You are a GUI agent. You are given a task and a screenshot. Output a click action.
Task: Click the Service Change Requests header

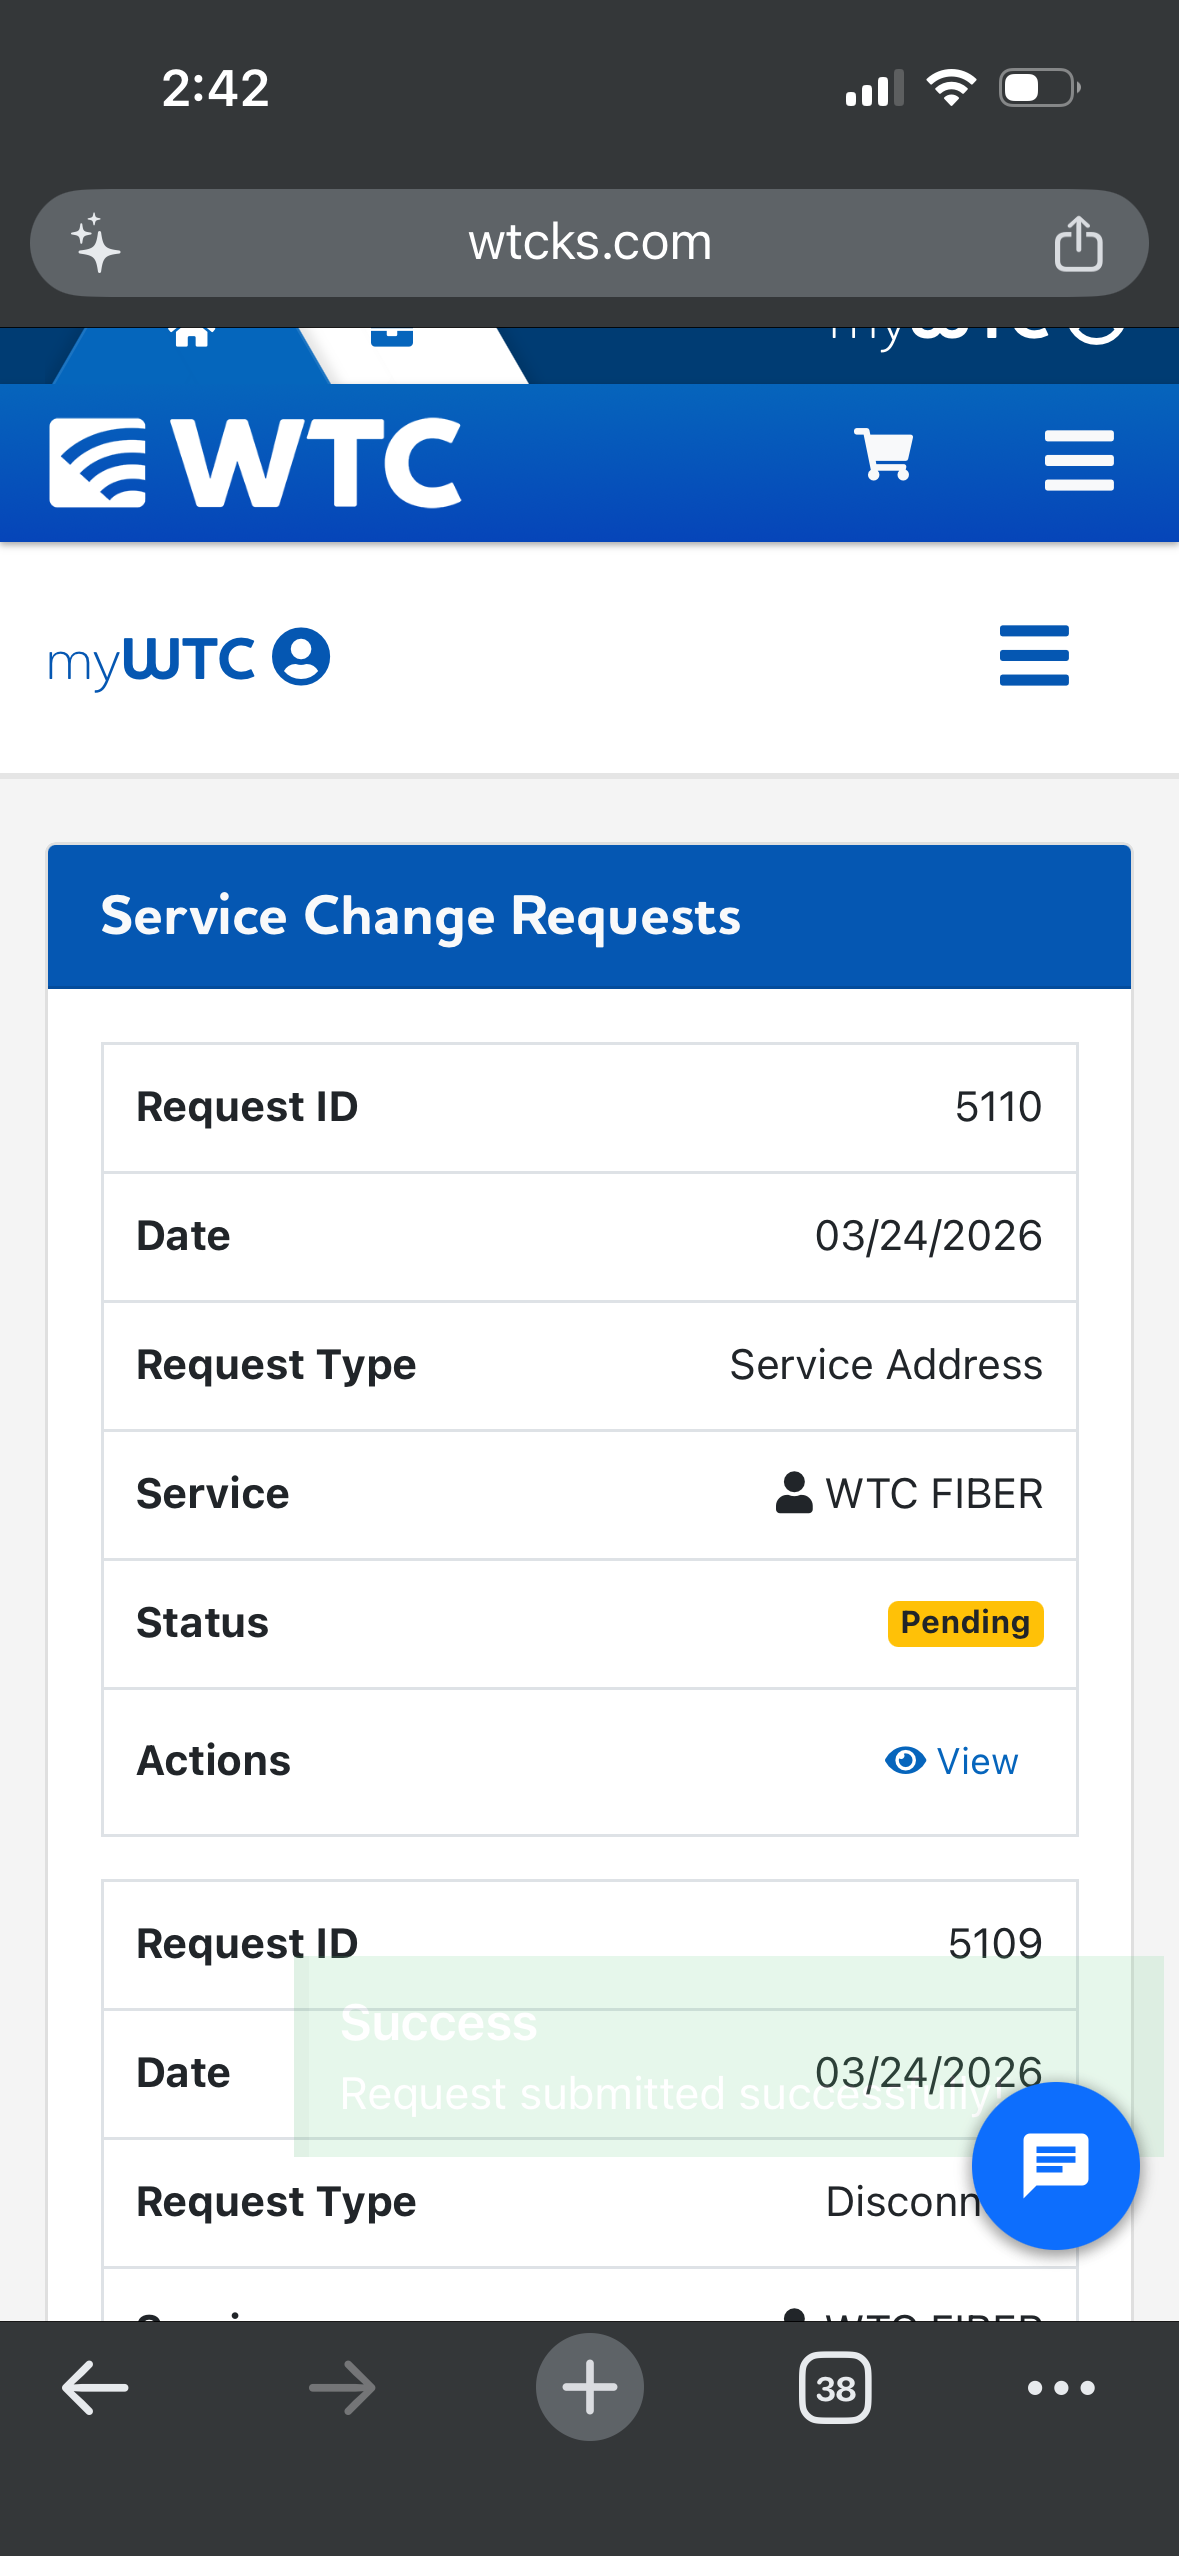tap(420, 916)
